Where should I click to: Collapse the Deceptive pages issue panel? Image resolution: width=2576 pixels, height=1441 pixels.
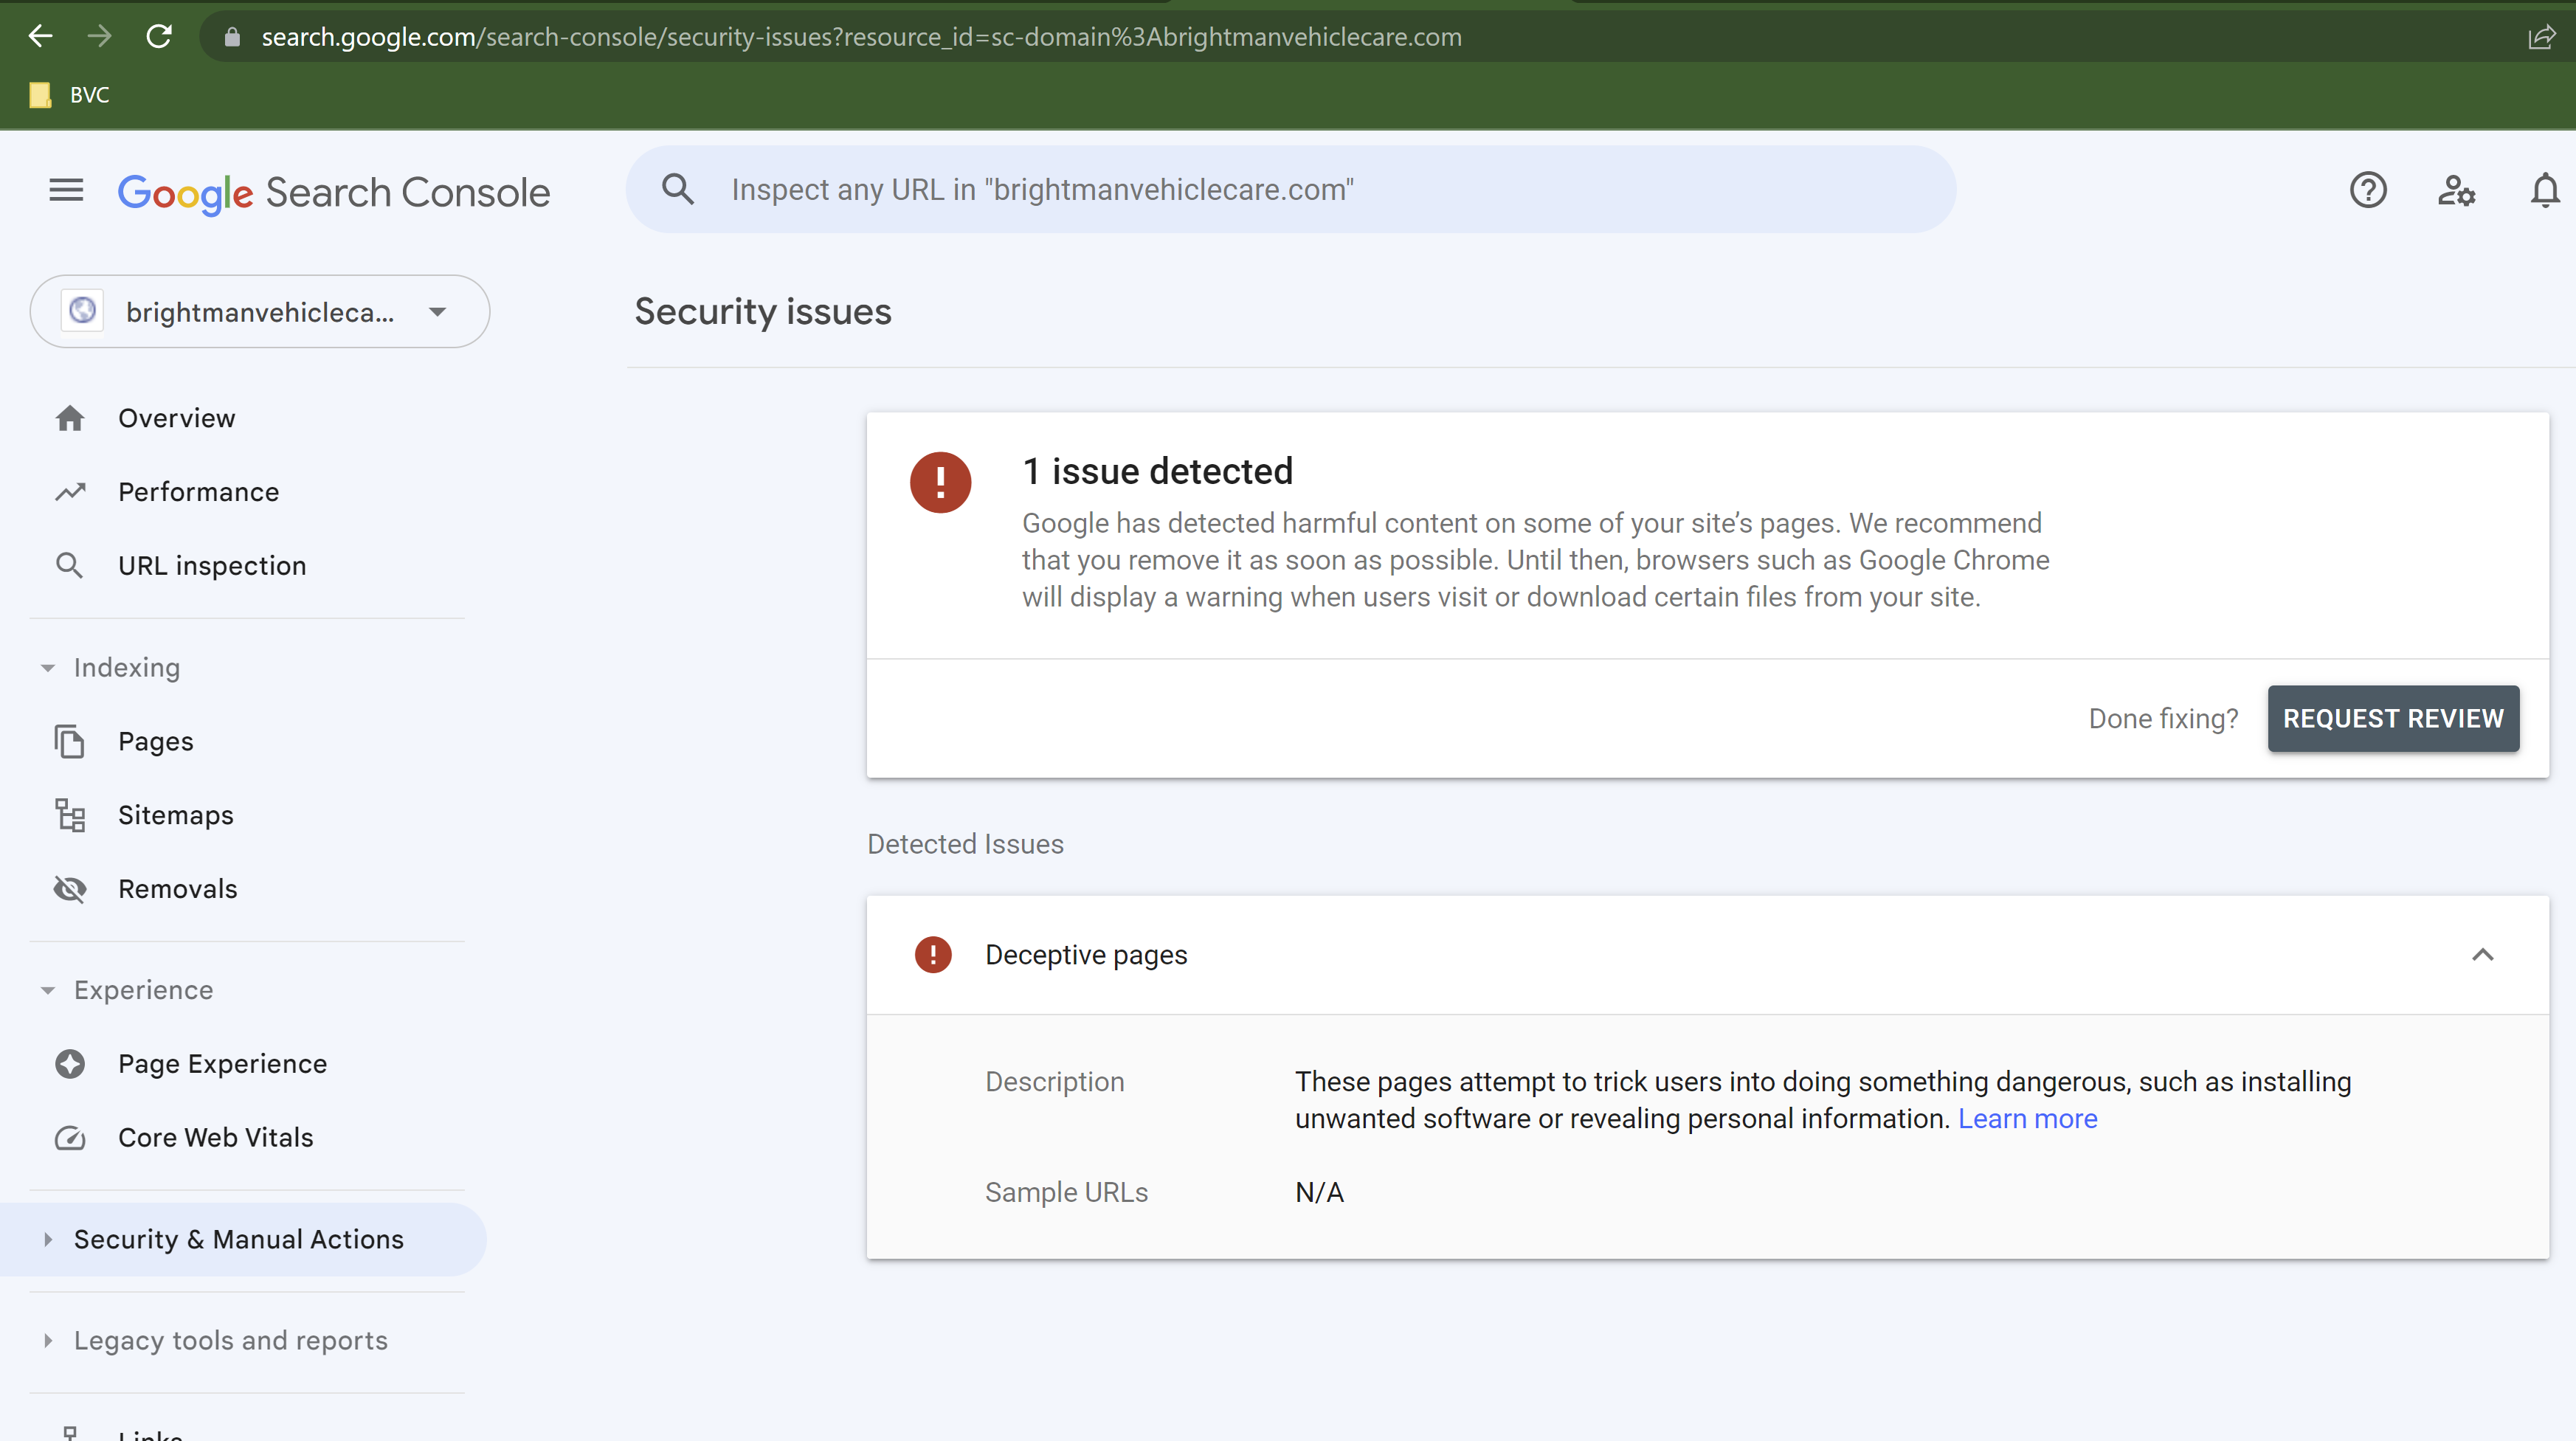(2482, 955)
